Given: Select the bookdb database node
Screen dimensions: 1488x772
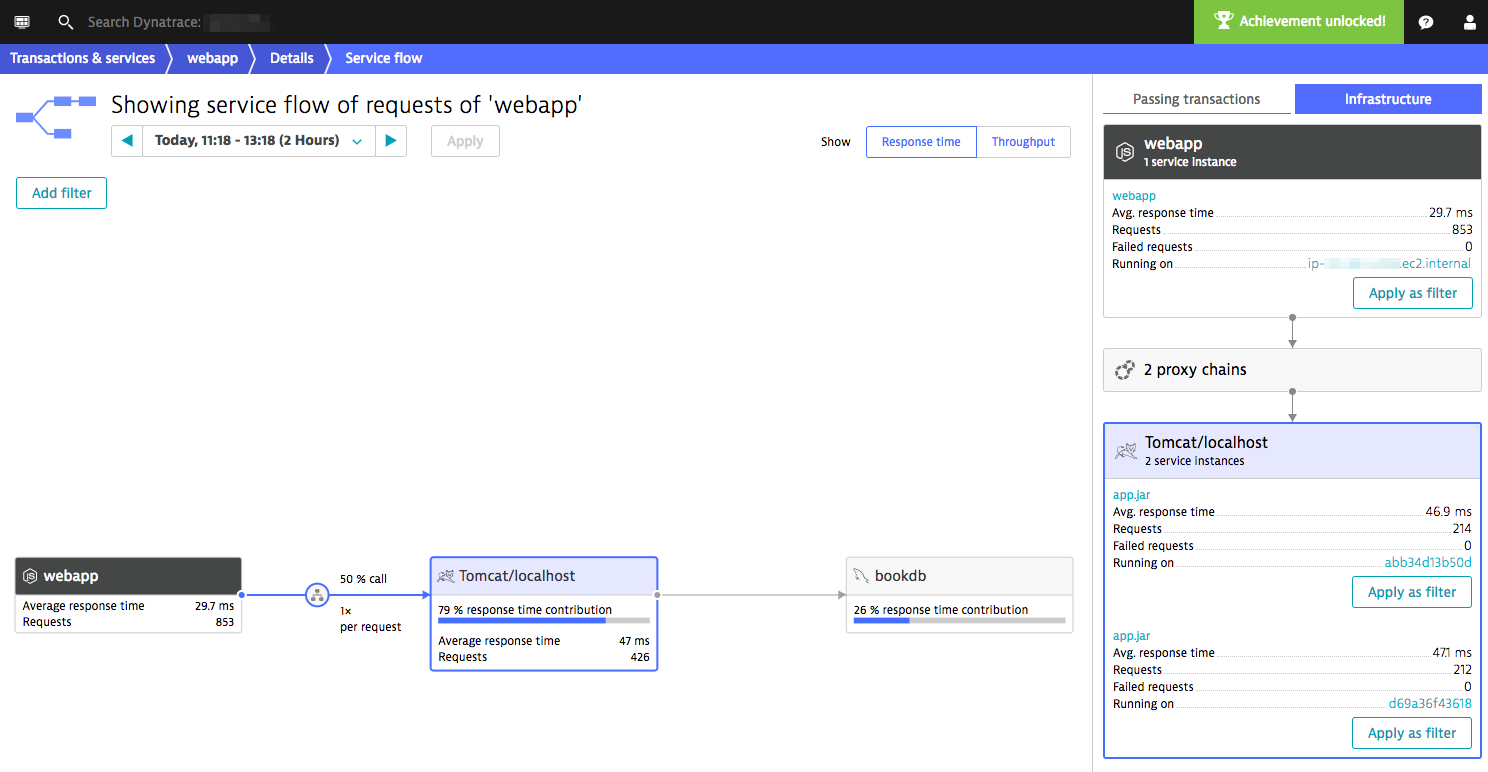Looking at the screenshot, I should [959, 595].
